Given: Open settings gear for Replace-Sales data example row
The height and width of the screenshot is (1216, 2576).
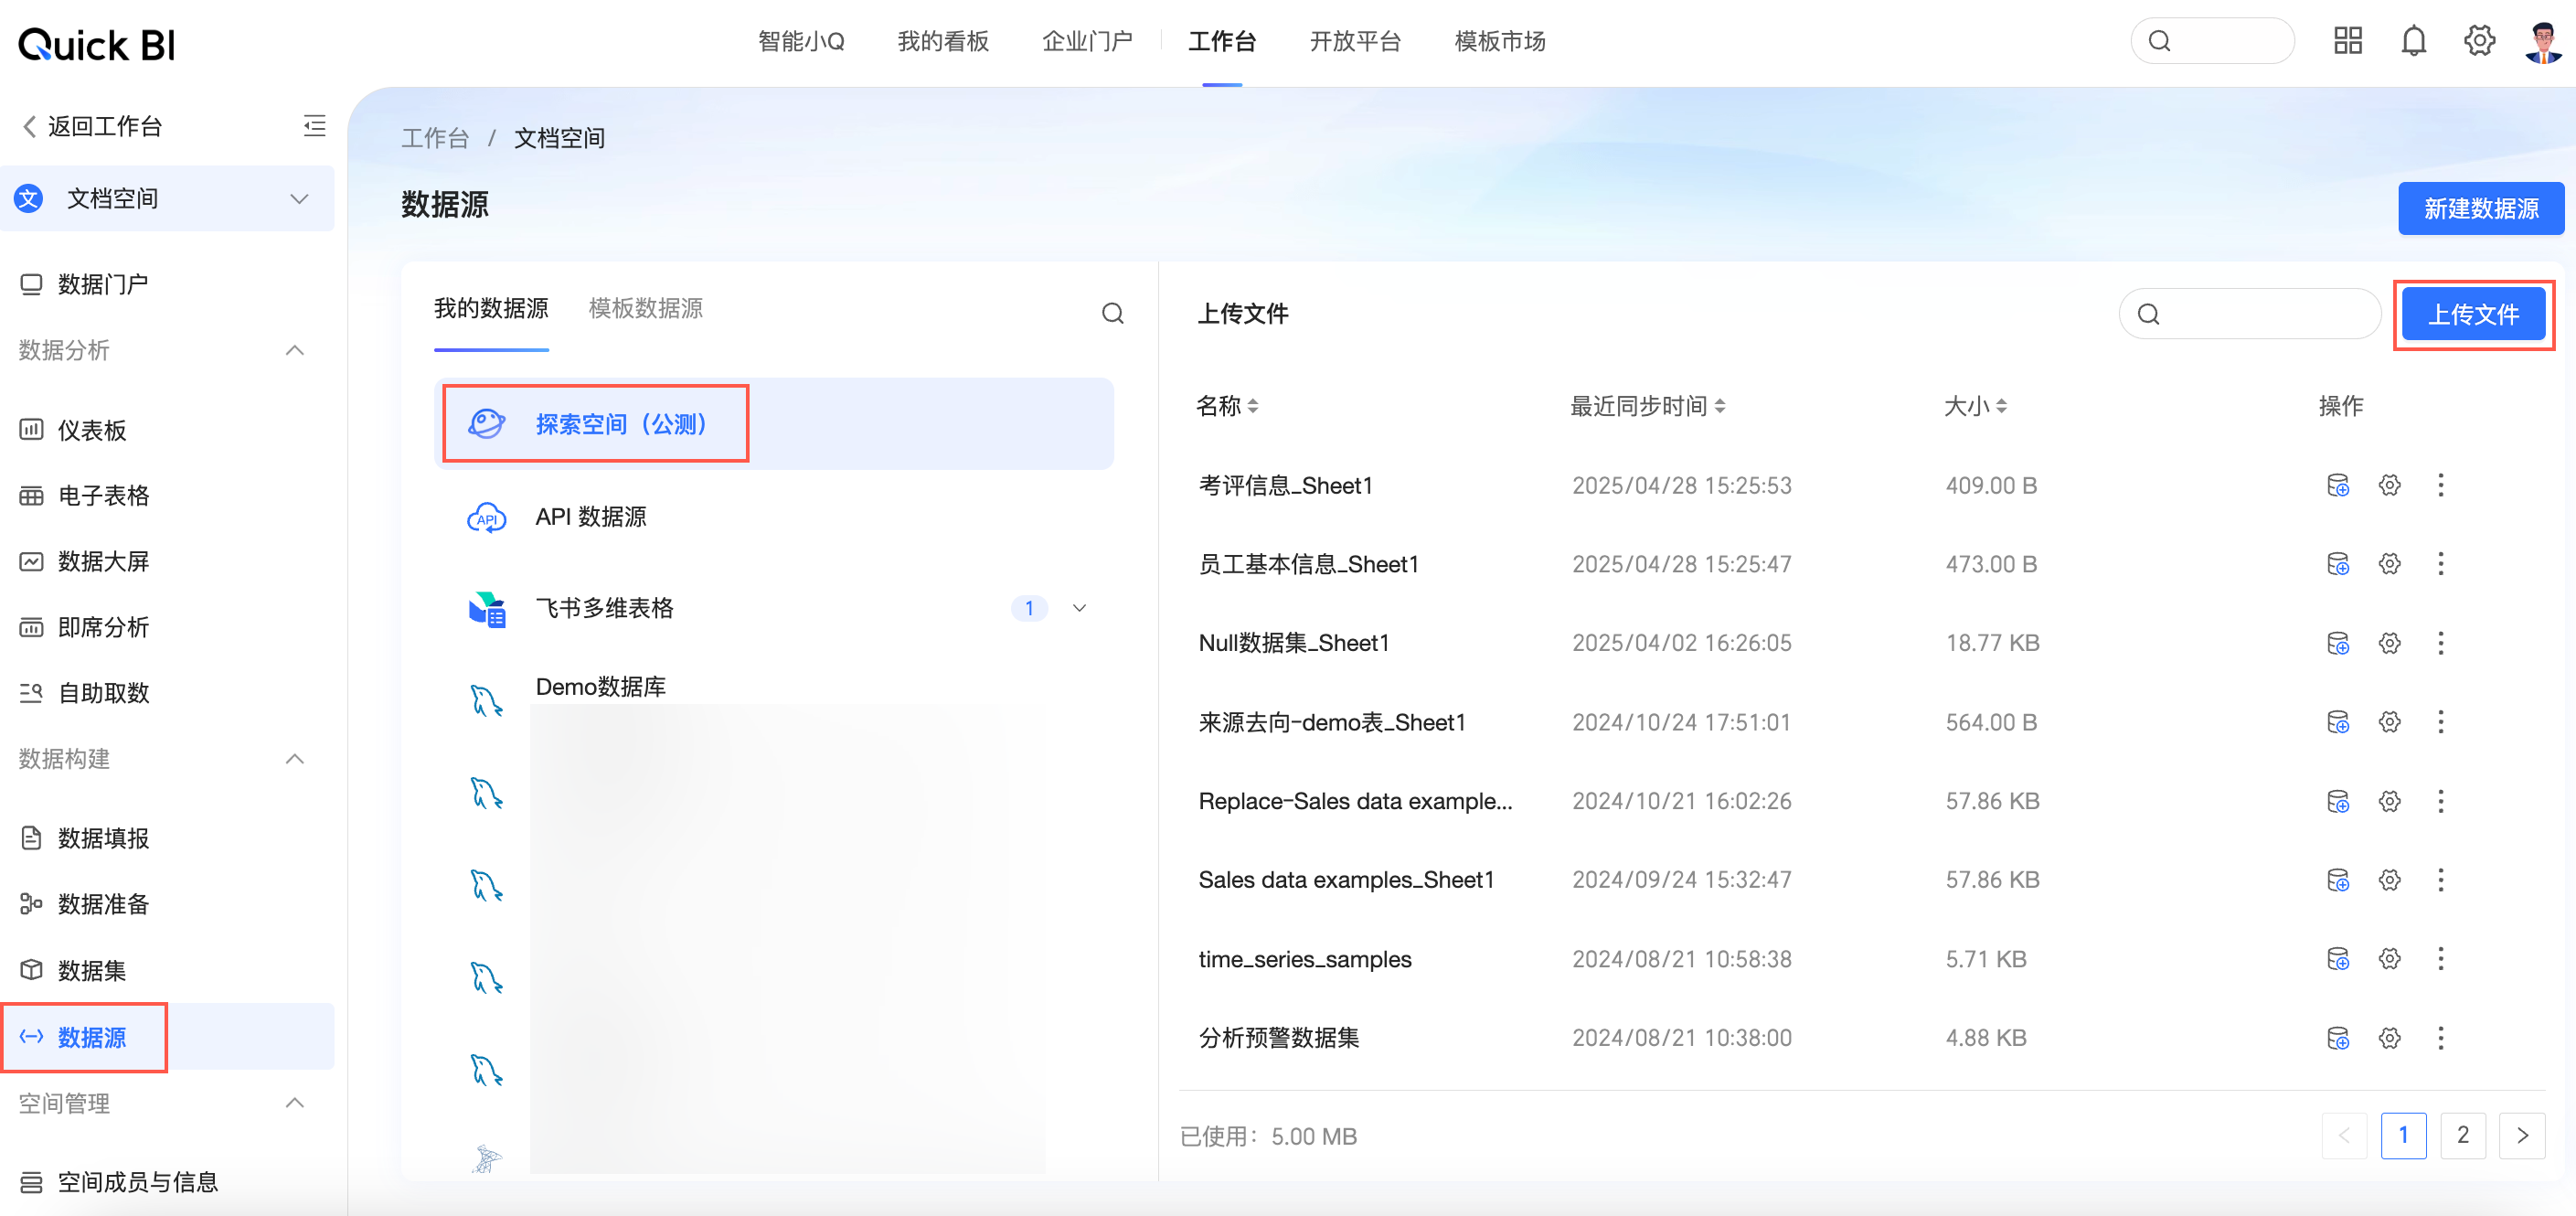Looking at the screenshot, I should tap(2389, 801).
